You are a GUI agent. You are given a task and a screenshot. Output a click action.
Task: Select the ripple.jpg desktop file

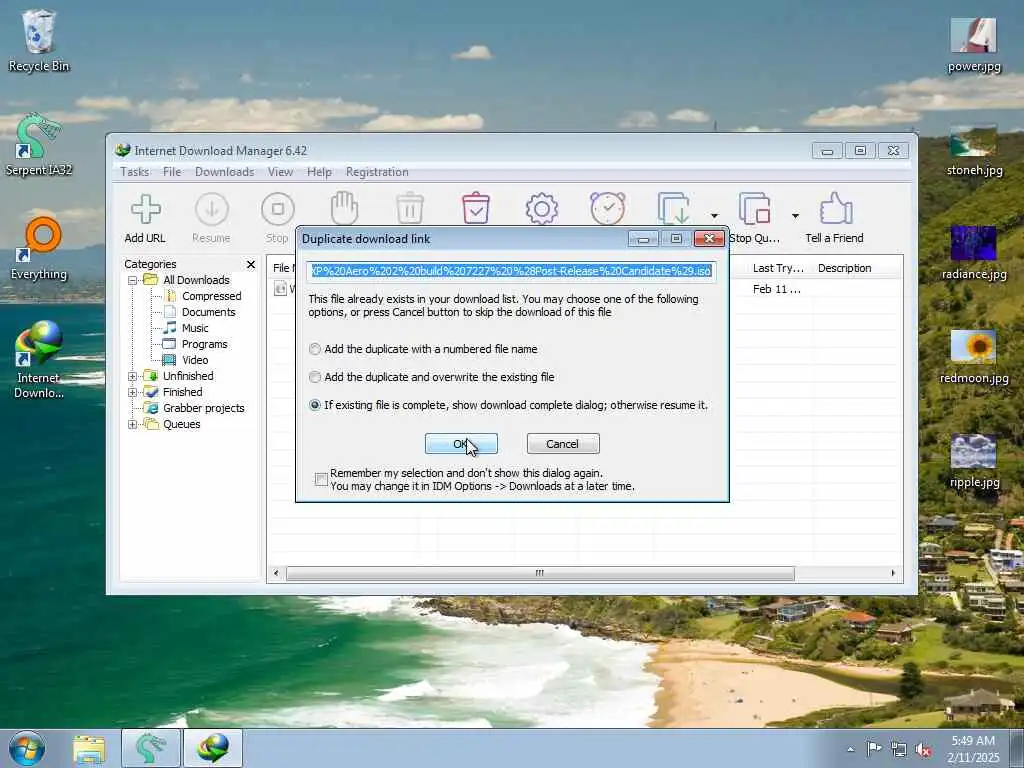(974, 462)
